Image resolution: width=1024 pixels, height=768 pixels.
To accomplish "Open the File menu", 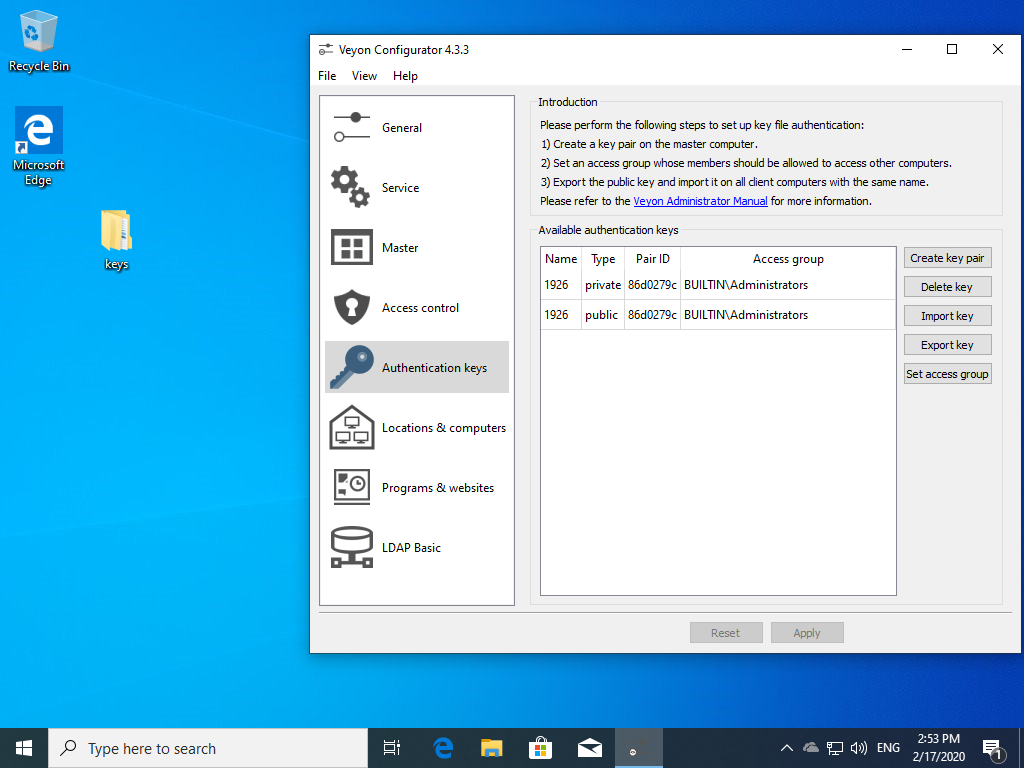I will tap(327, 76).
